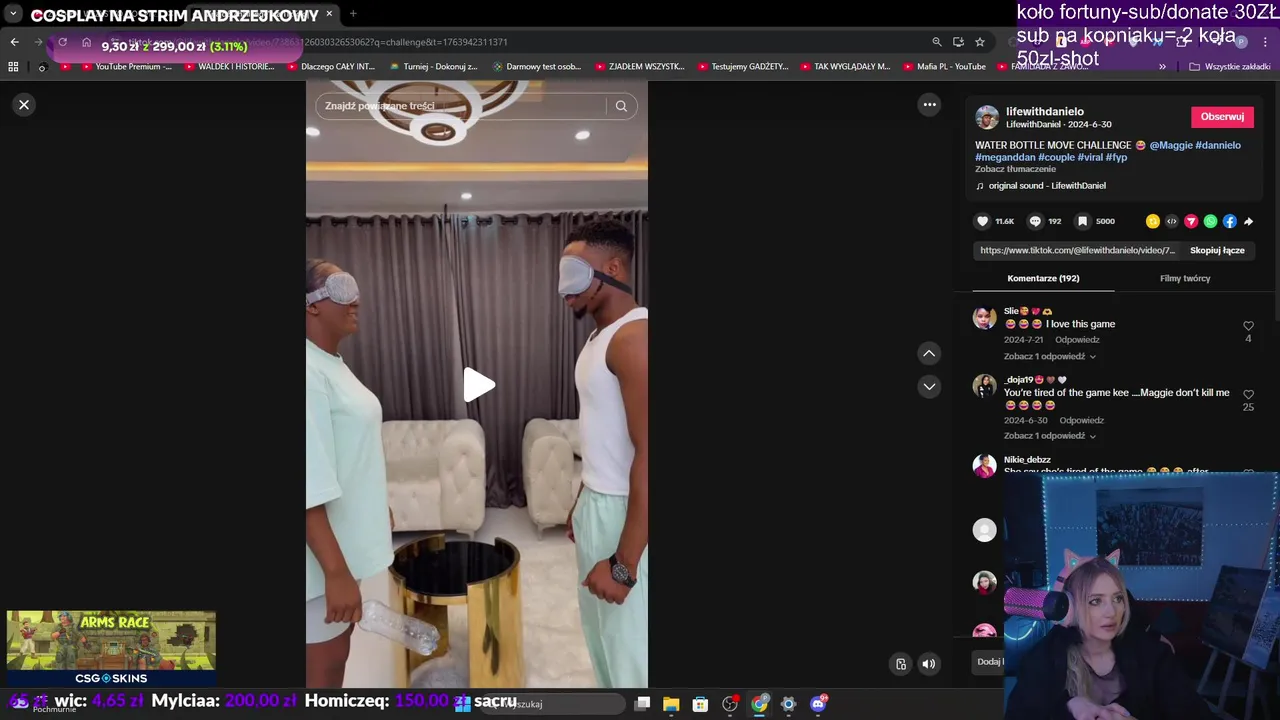
Task: Open Microsoft Store from the taskbar
Action: pos(700,704)
